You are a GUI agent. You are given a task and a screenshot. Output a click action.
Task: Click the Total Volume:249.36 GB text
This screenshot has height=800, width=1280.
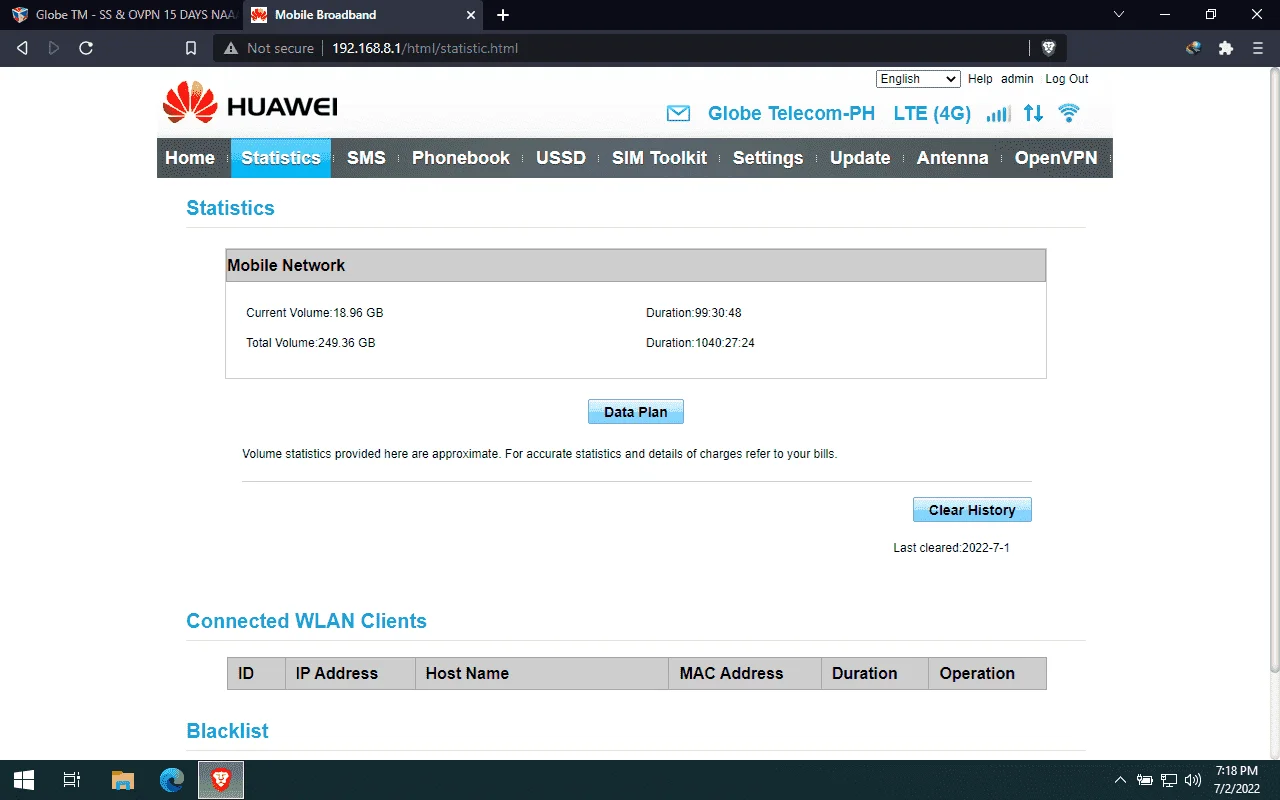click(311, 343)
